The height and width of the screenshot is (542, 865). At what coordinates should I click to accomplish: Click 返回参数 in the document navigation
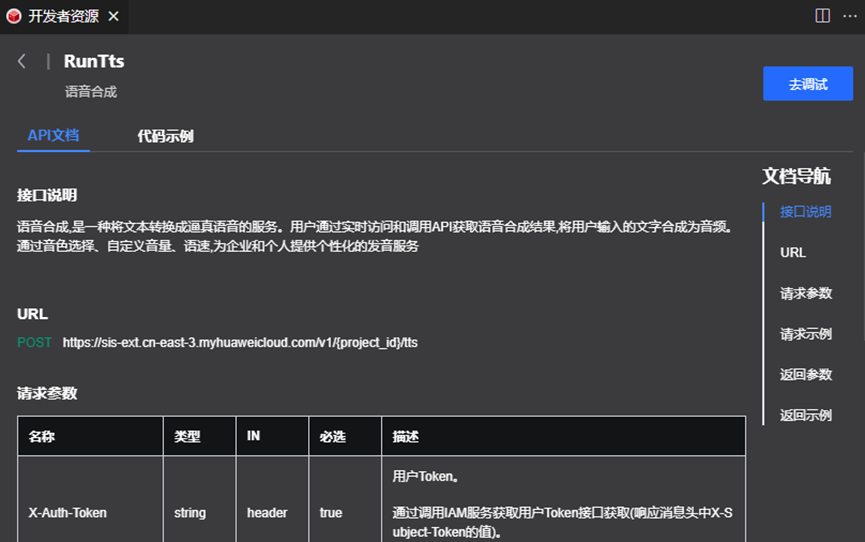coord(805,374)
